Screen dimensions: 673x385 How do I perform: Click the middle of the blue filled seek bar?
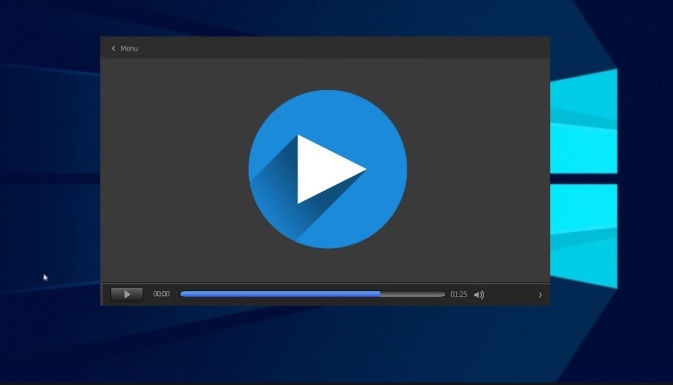tap(280, 294)
